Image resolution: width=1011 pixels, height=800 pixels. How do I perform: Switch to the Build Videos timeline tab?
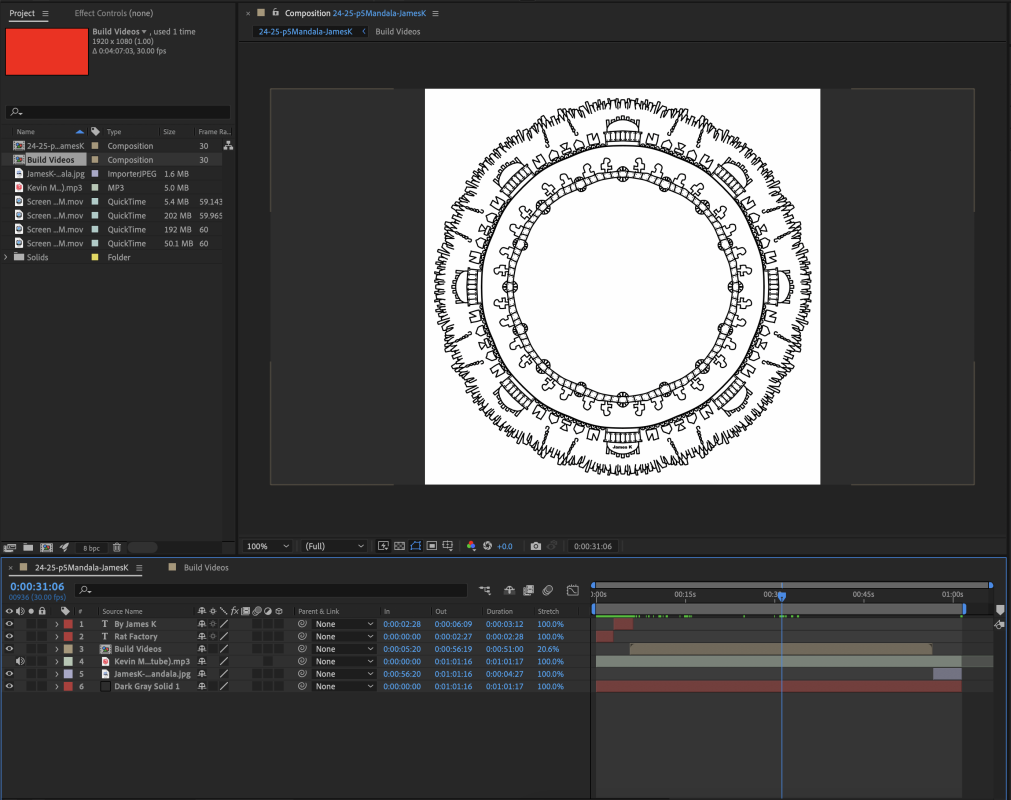point(204,568)
